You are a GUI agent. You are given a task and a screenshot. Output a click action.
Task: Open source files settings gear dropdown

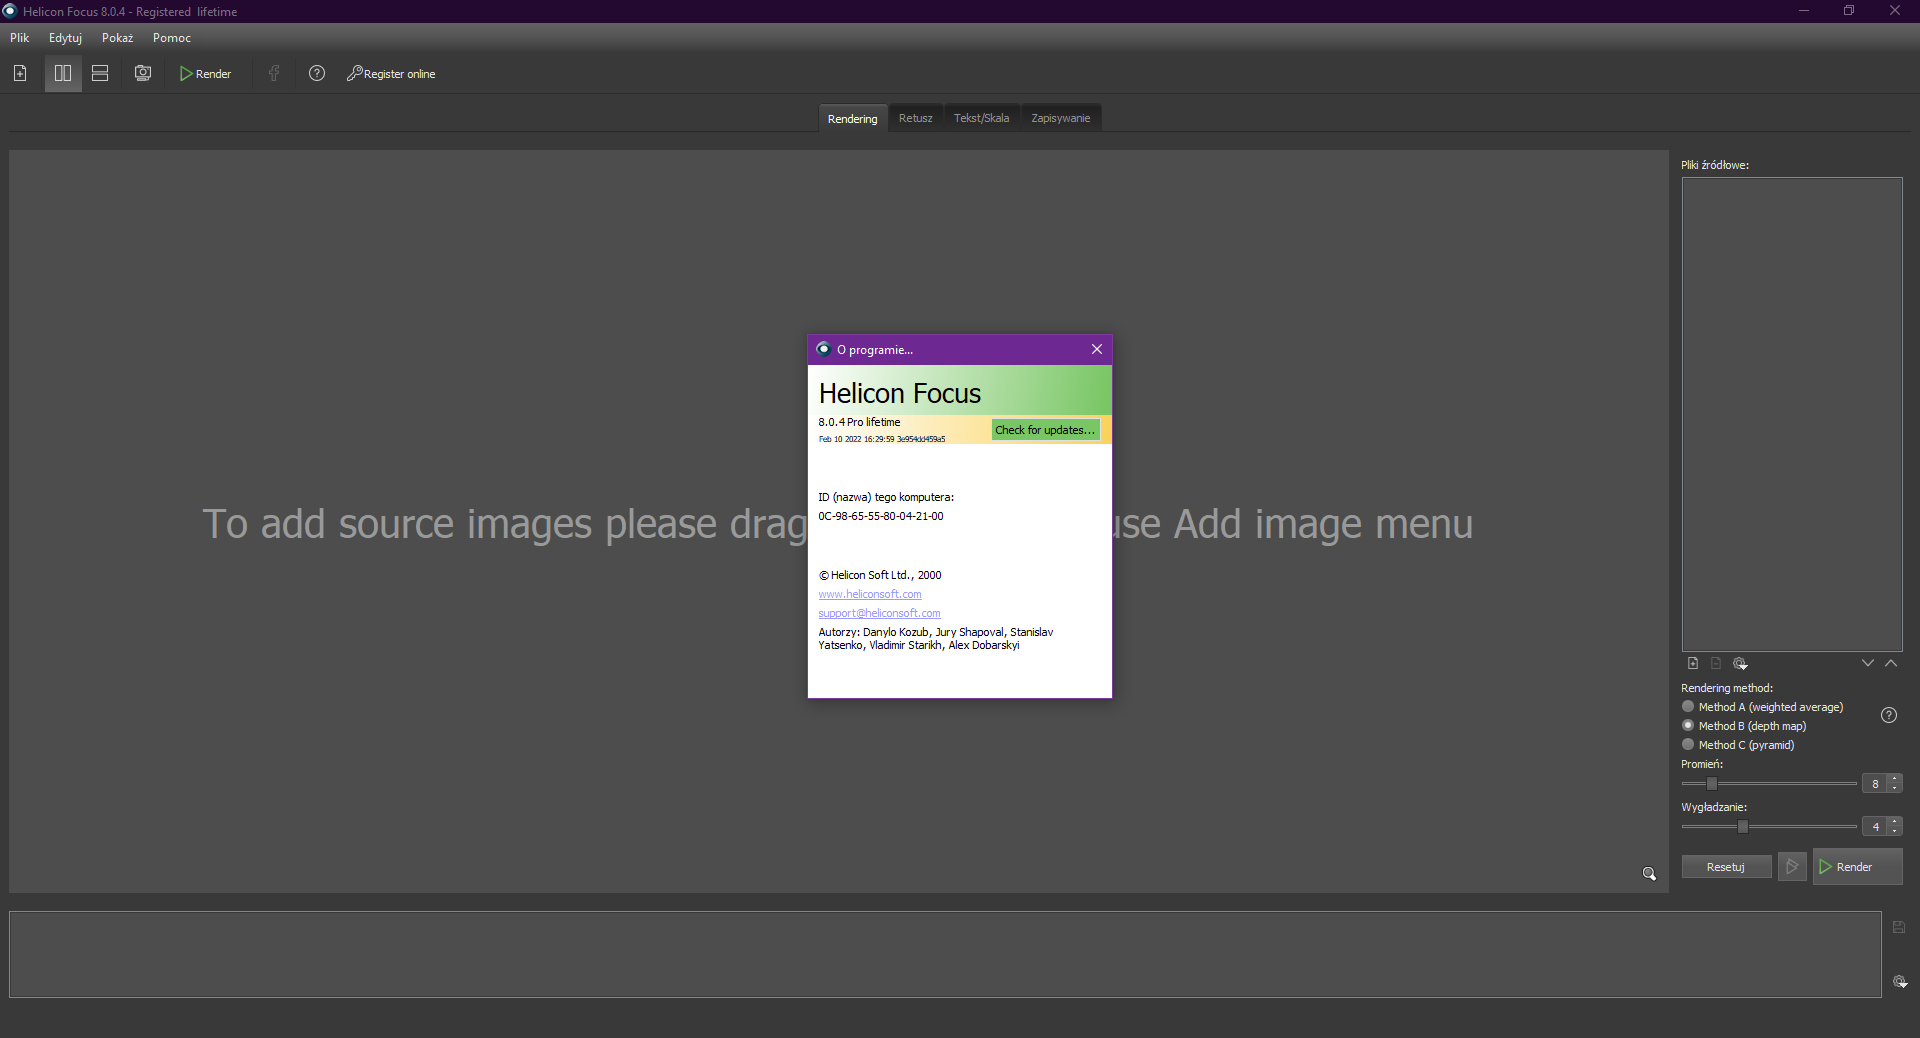pos(1740,663)
